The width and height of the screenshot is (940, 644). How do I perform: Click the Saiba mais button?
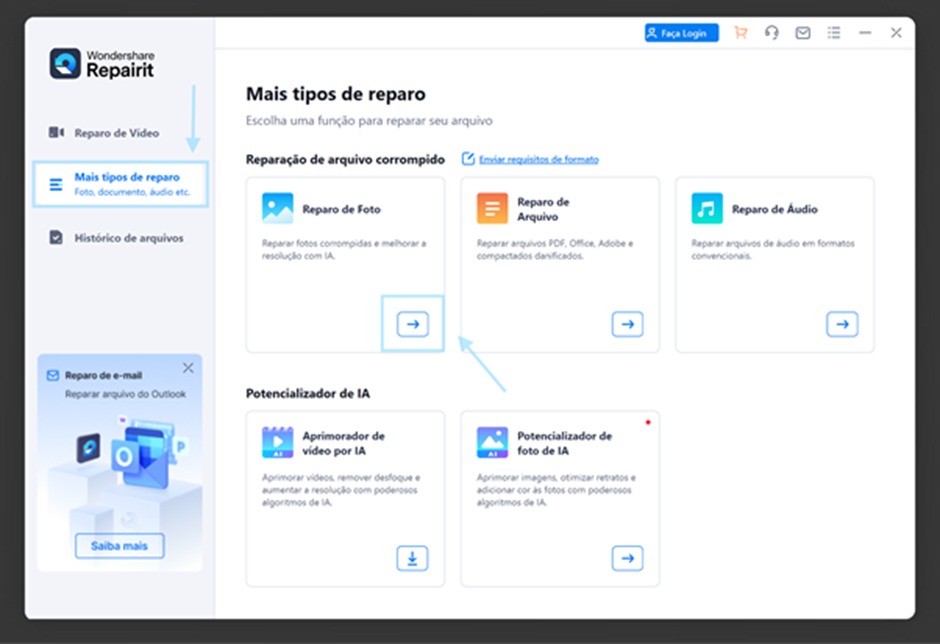tap(119, 546)
